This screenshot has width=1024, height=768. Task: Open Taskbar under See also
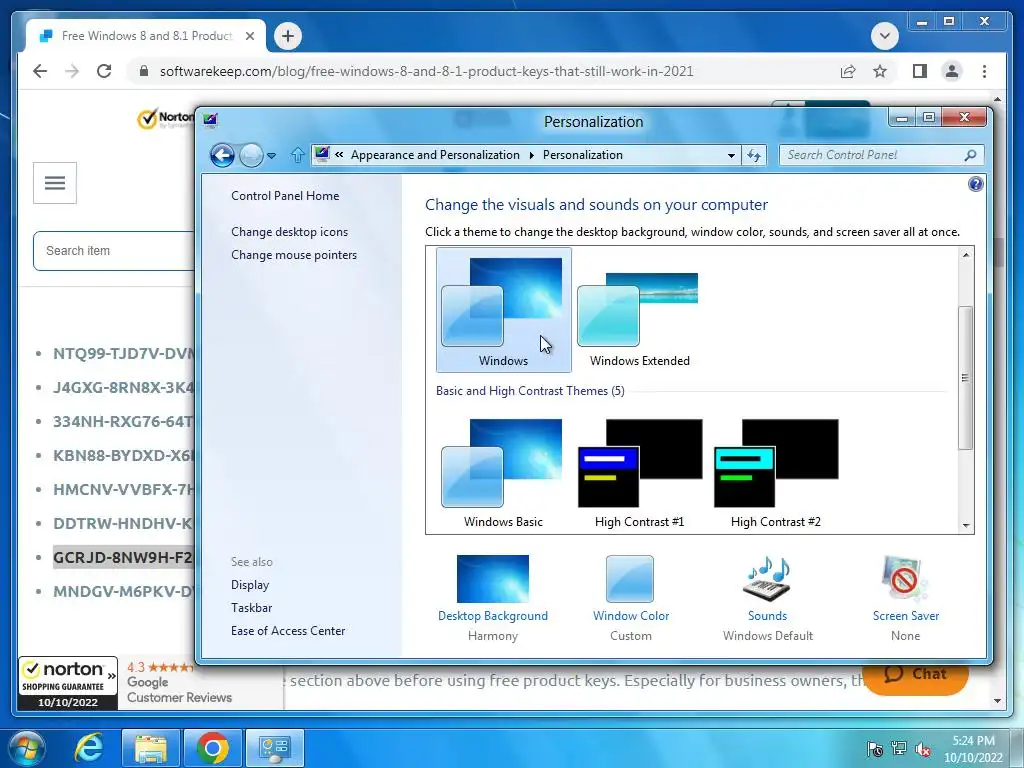251,607
